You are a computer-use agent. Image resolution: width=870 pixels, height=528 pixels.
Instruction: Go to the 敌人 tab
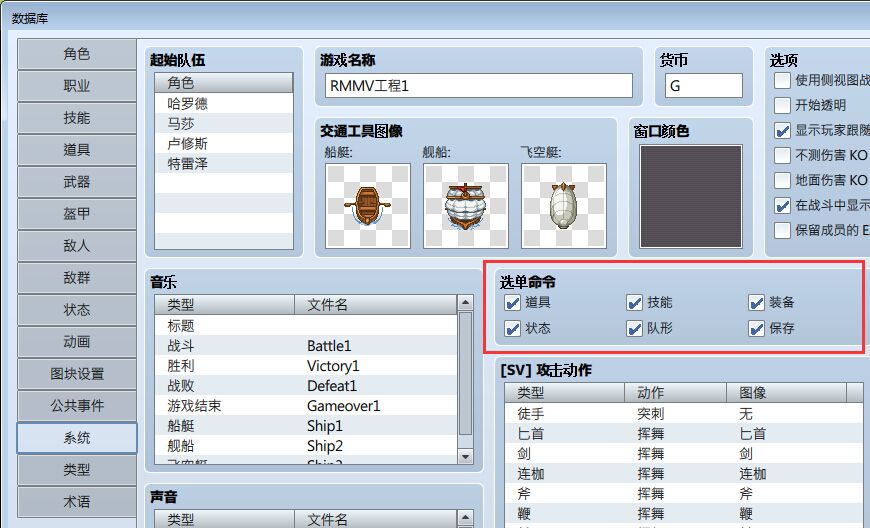77,246
